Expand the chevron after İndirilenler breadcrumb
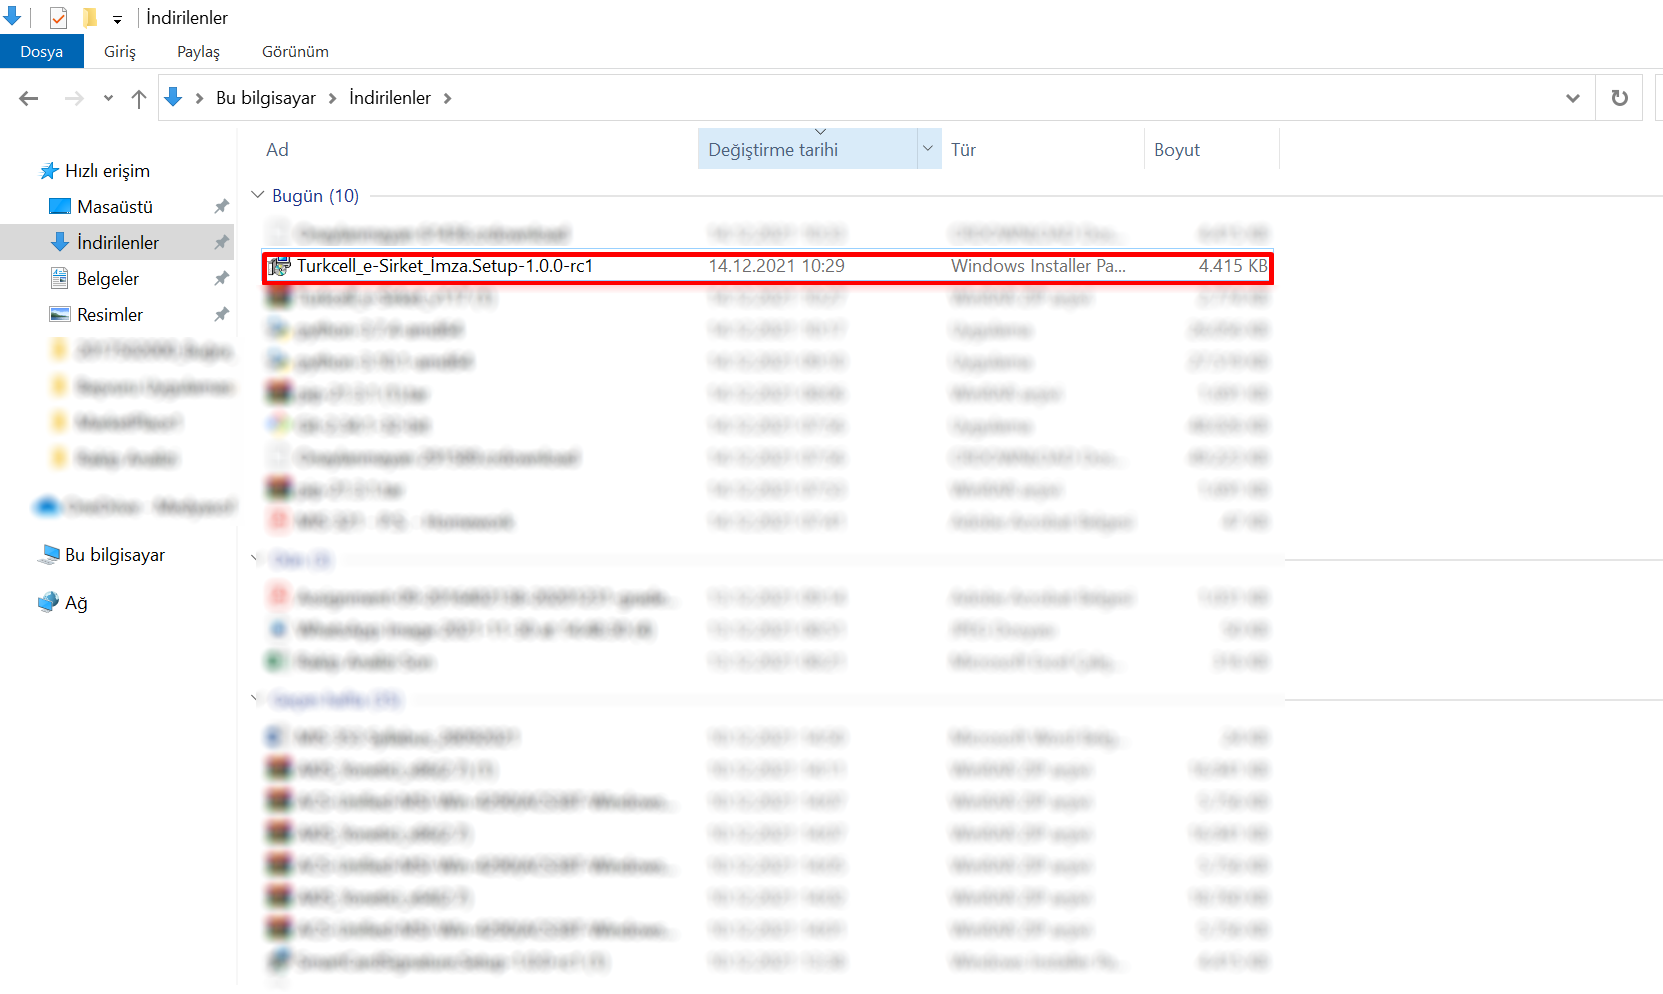Screen dimensions: 1663x994 pos(447,98)
